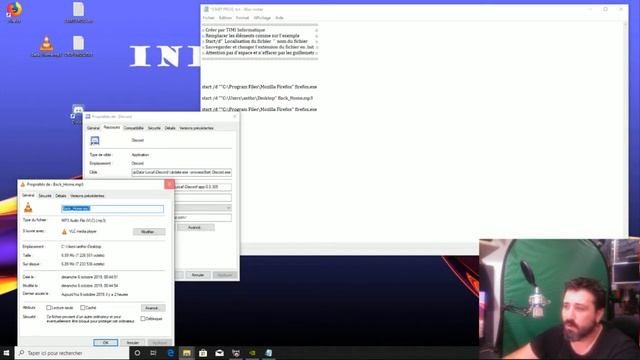Click the Modifier button for default app

[x=149, y=231]
